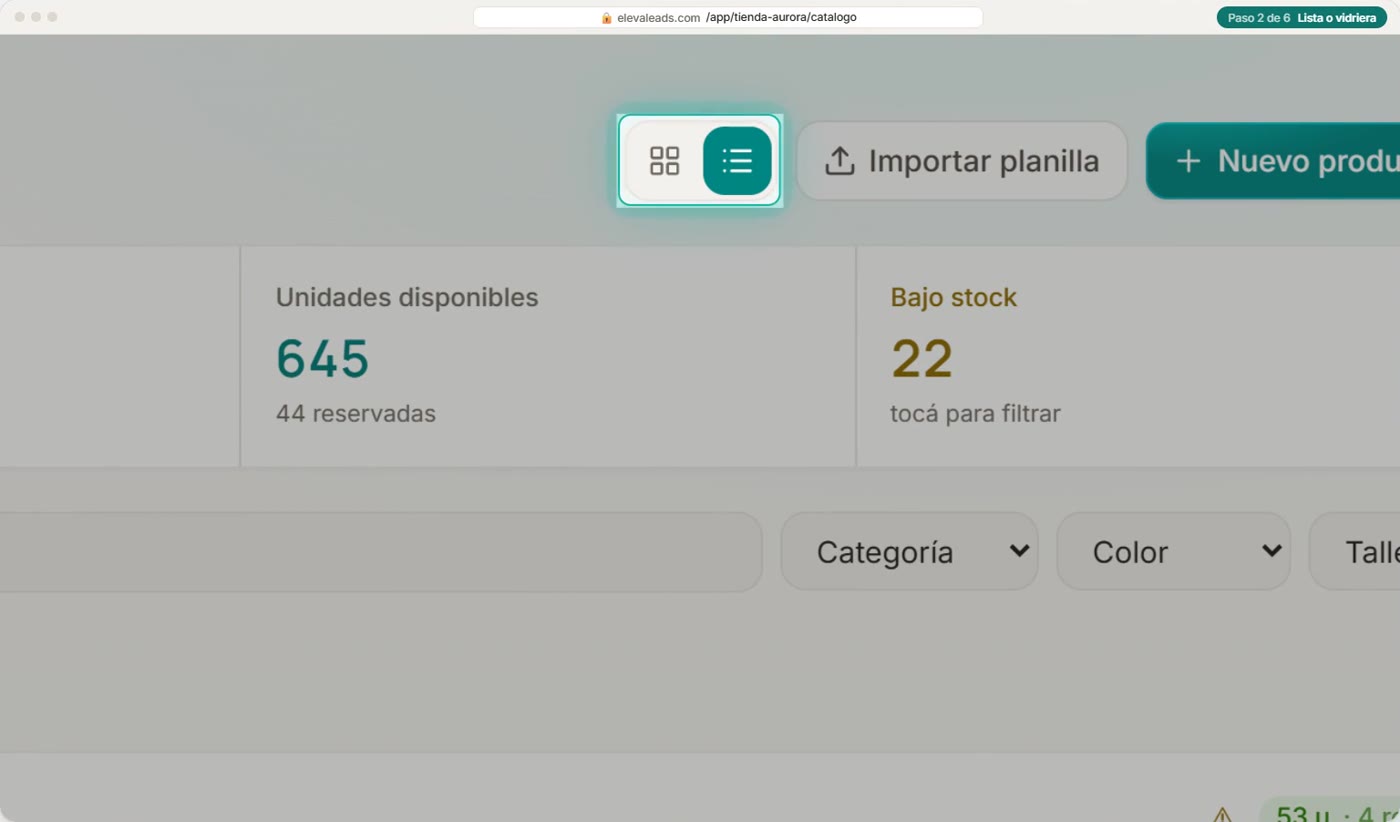1400x822 pixels.
Task: Create a new product with Nuevo producto
Action: point(1273,161)
